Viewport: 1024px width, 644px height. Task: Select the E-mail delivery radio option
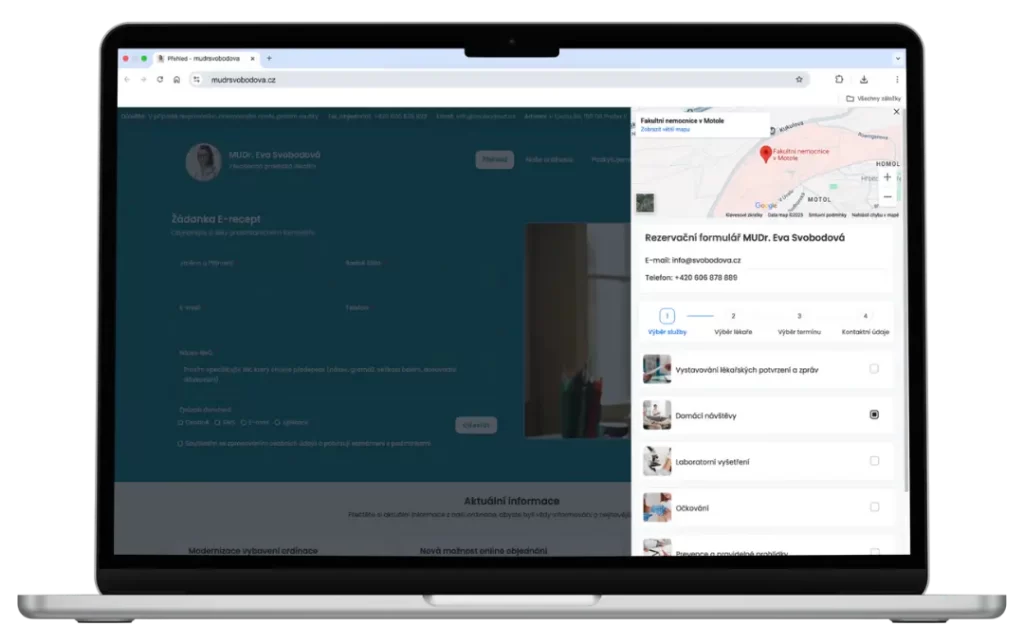[243, 423]
